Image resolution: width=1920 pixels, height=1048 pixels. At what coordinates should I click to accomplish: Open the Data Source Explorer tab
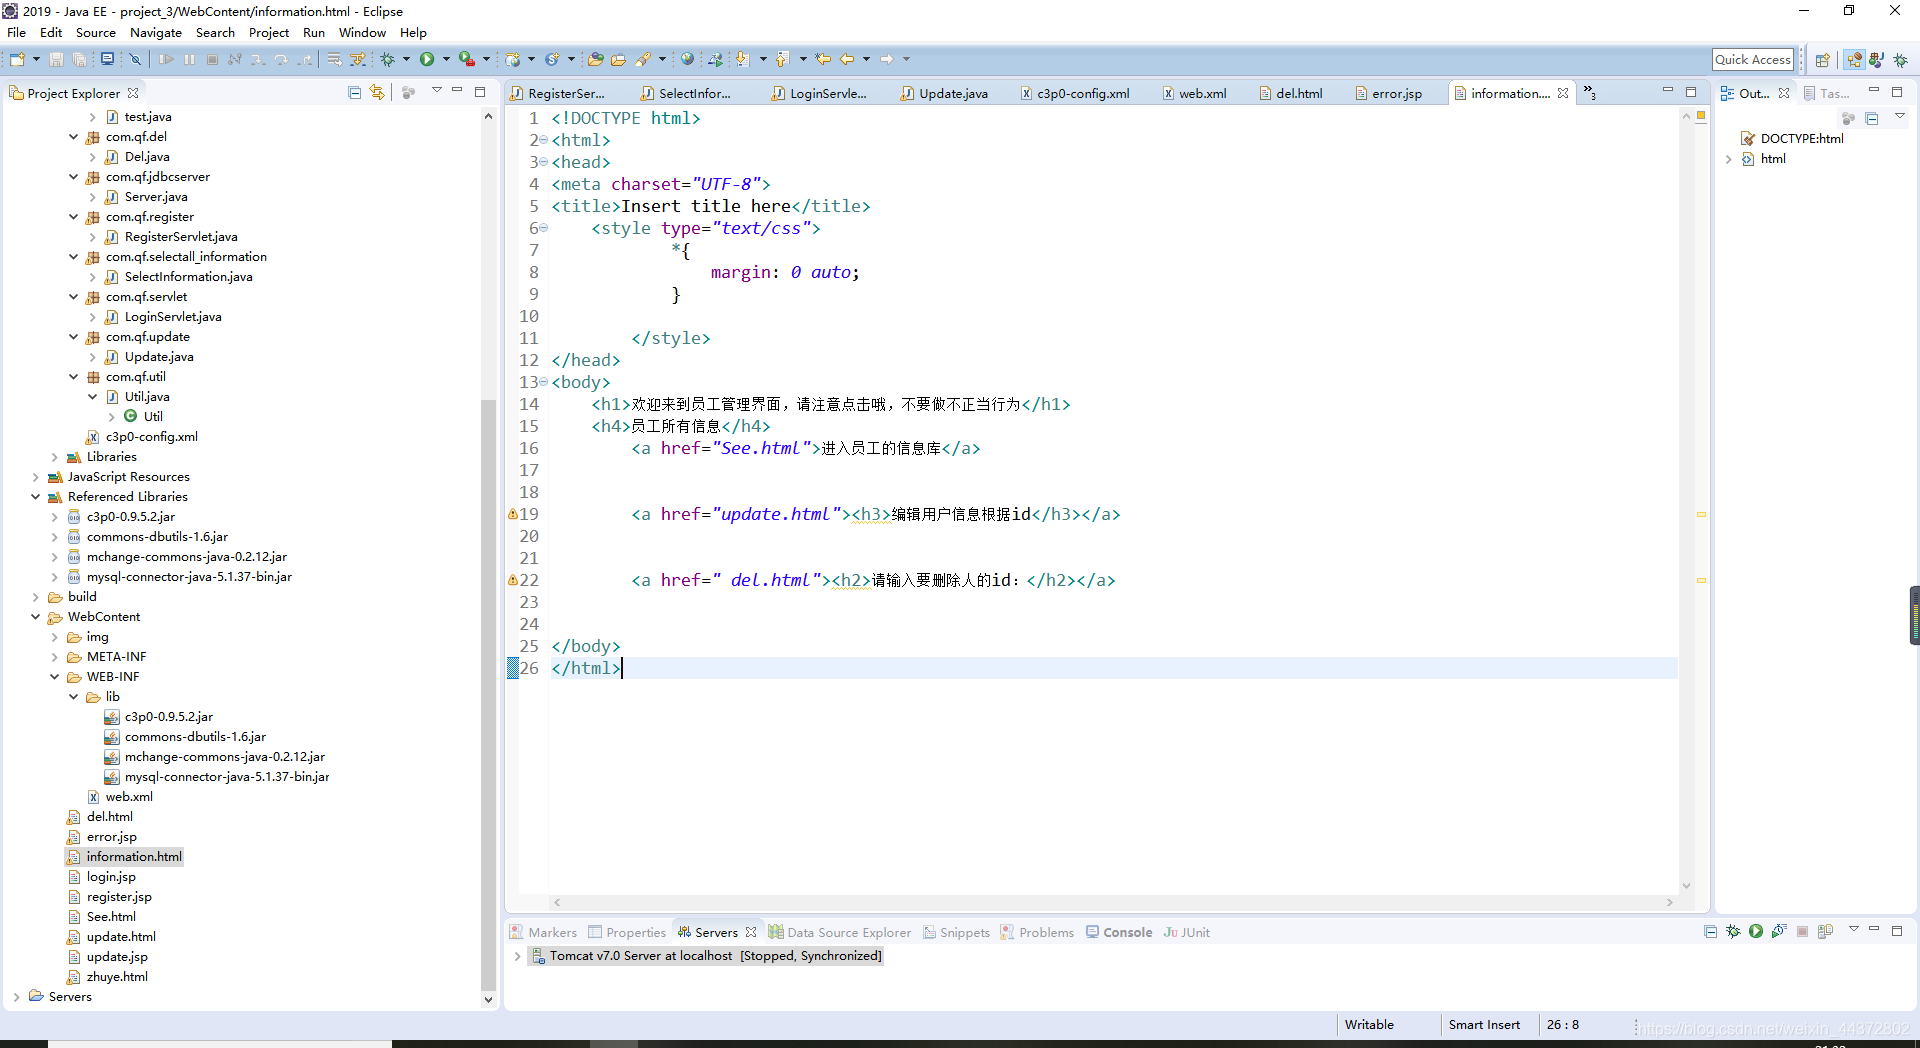(x=839, y=932)
